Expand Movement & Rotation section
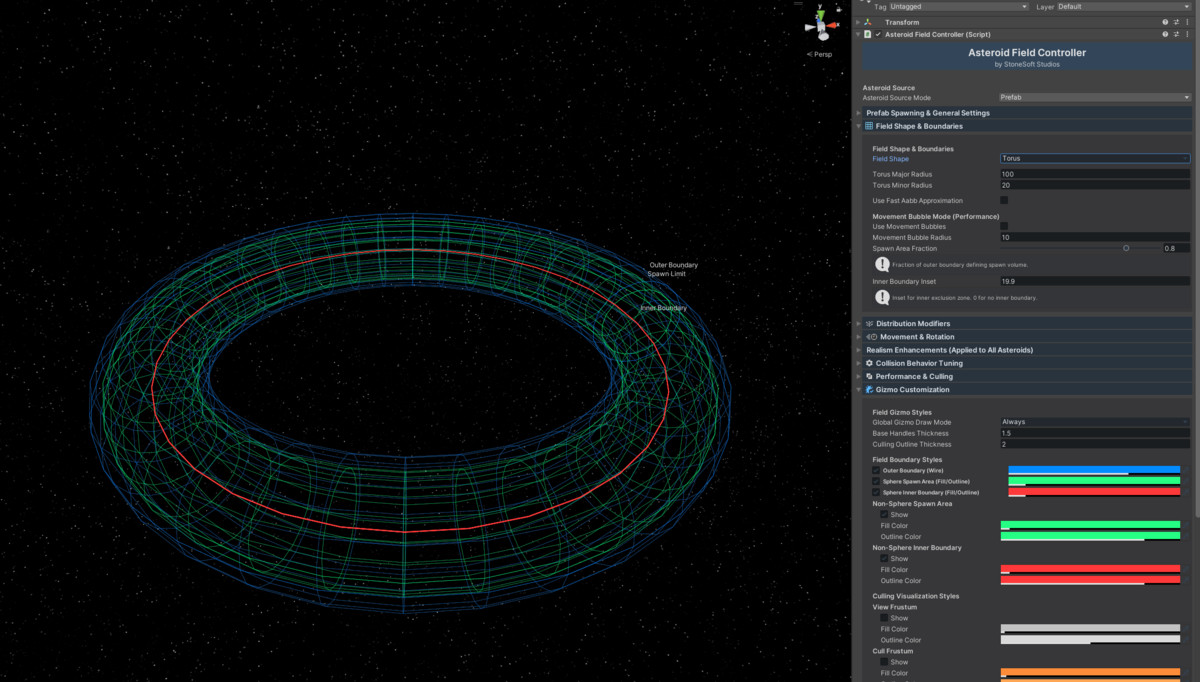The height and width of the screenshot is (682, 1200). (x=859, y=337)
